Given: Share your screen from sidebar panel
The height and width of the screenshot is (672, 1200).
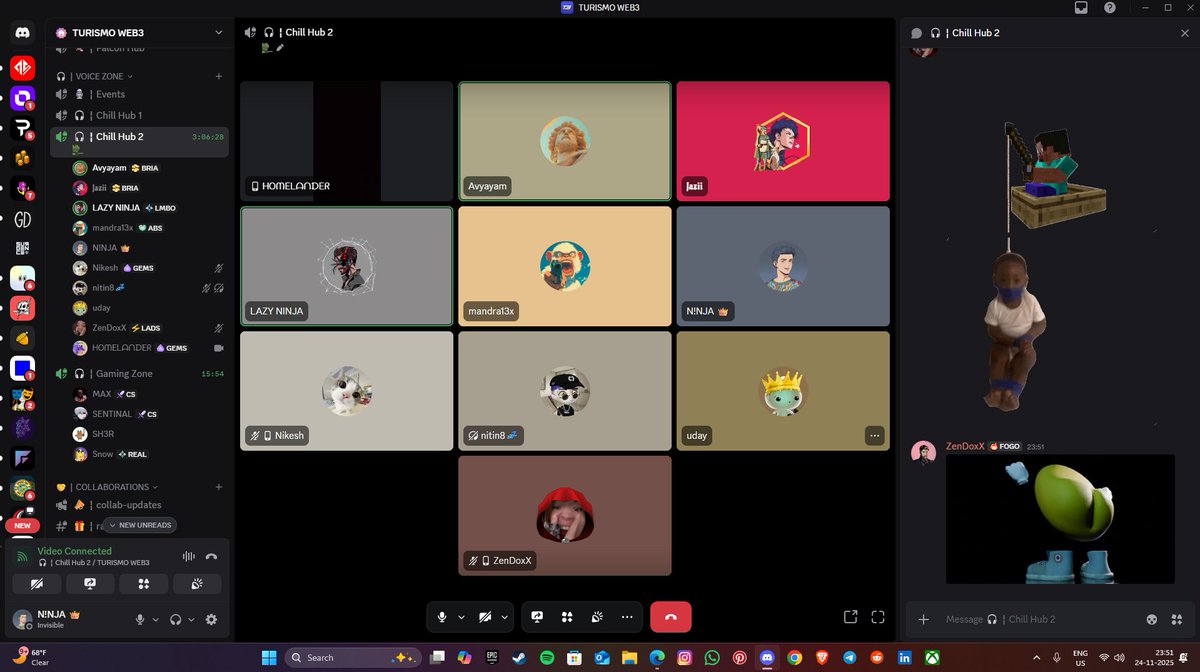Looking at the screenshot, I should coord(90,584).
